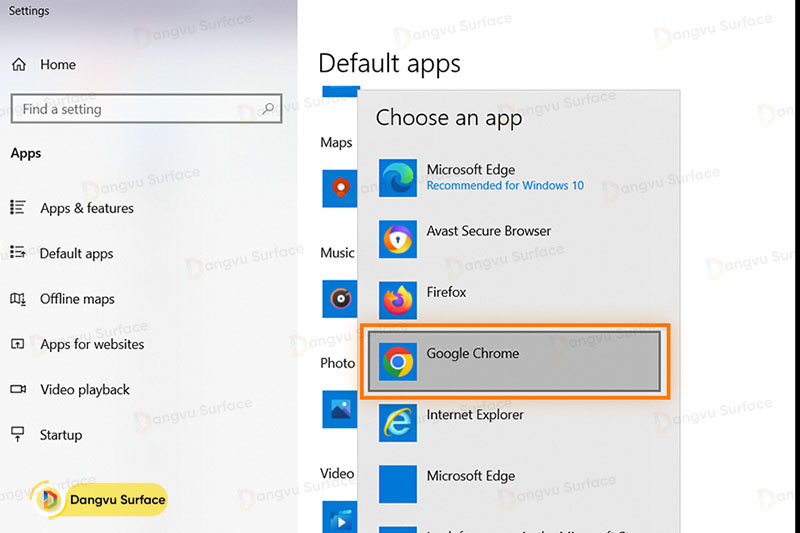Click the Maps default app icon
The height and width of the screenshot is (533, 800).
[x=340, y=188]
